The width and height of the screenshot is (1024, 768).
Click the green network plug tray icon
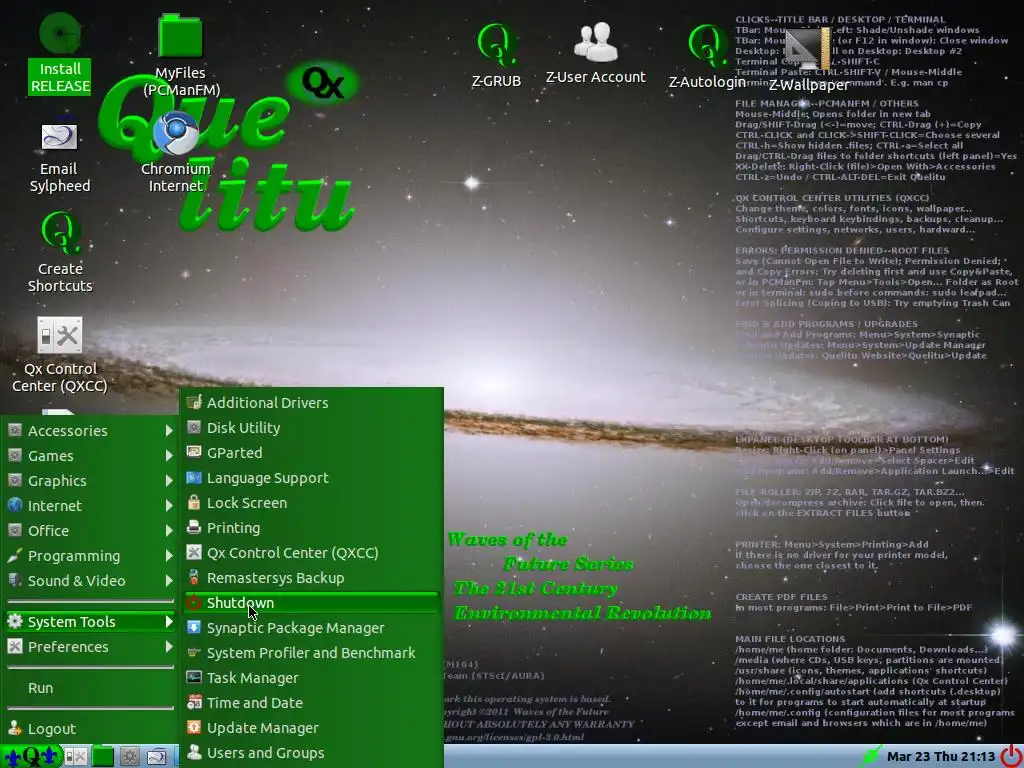872,756
